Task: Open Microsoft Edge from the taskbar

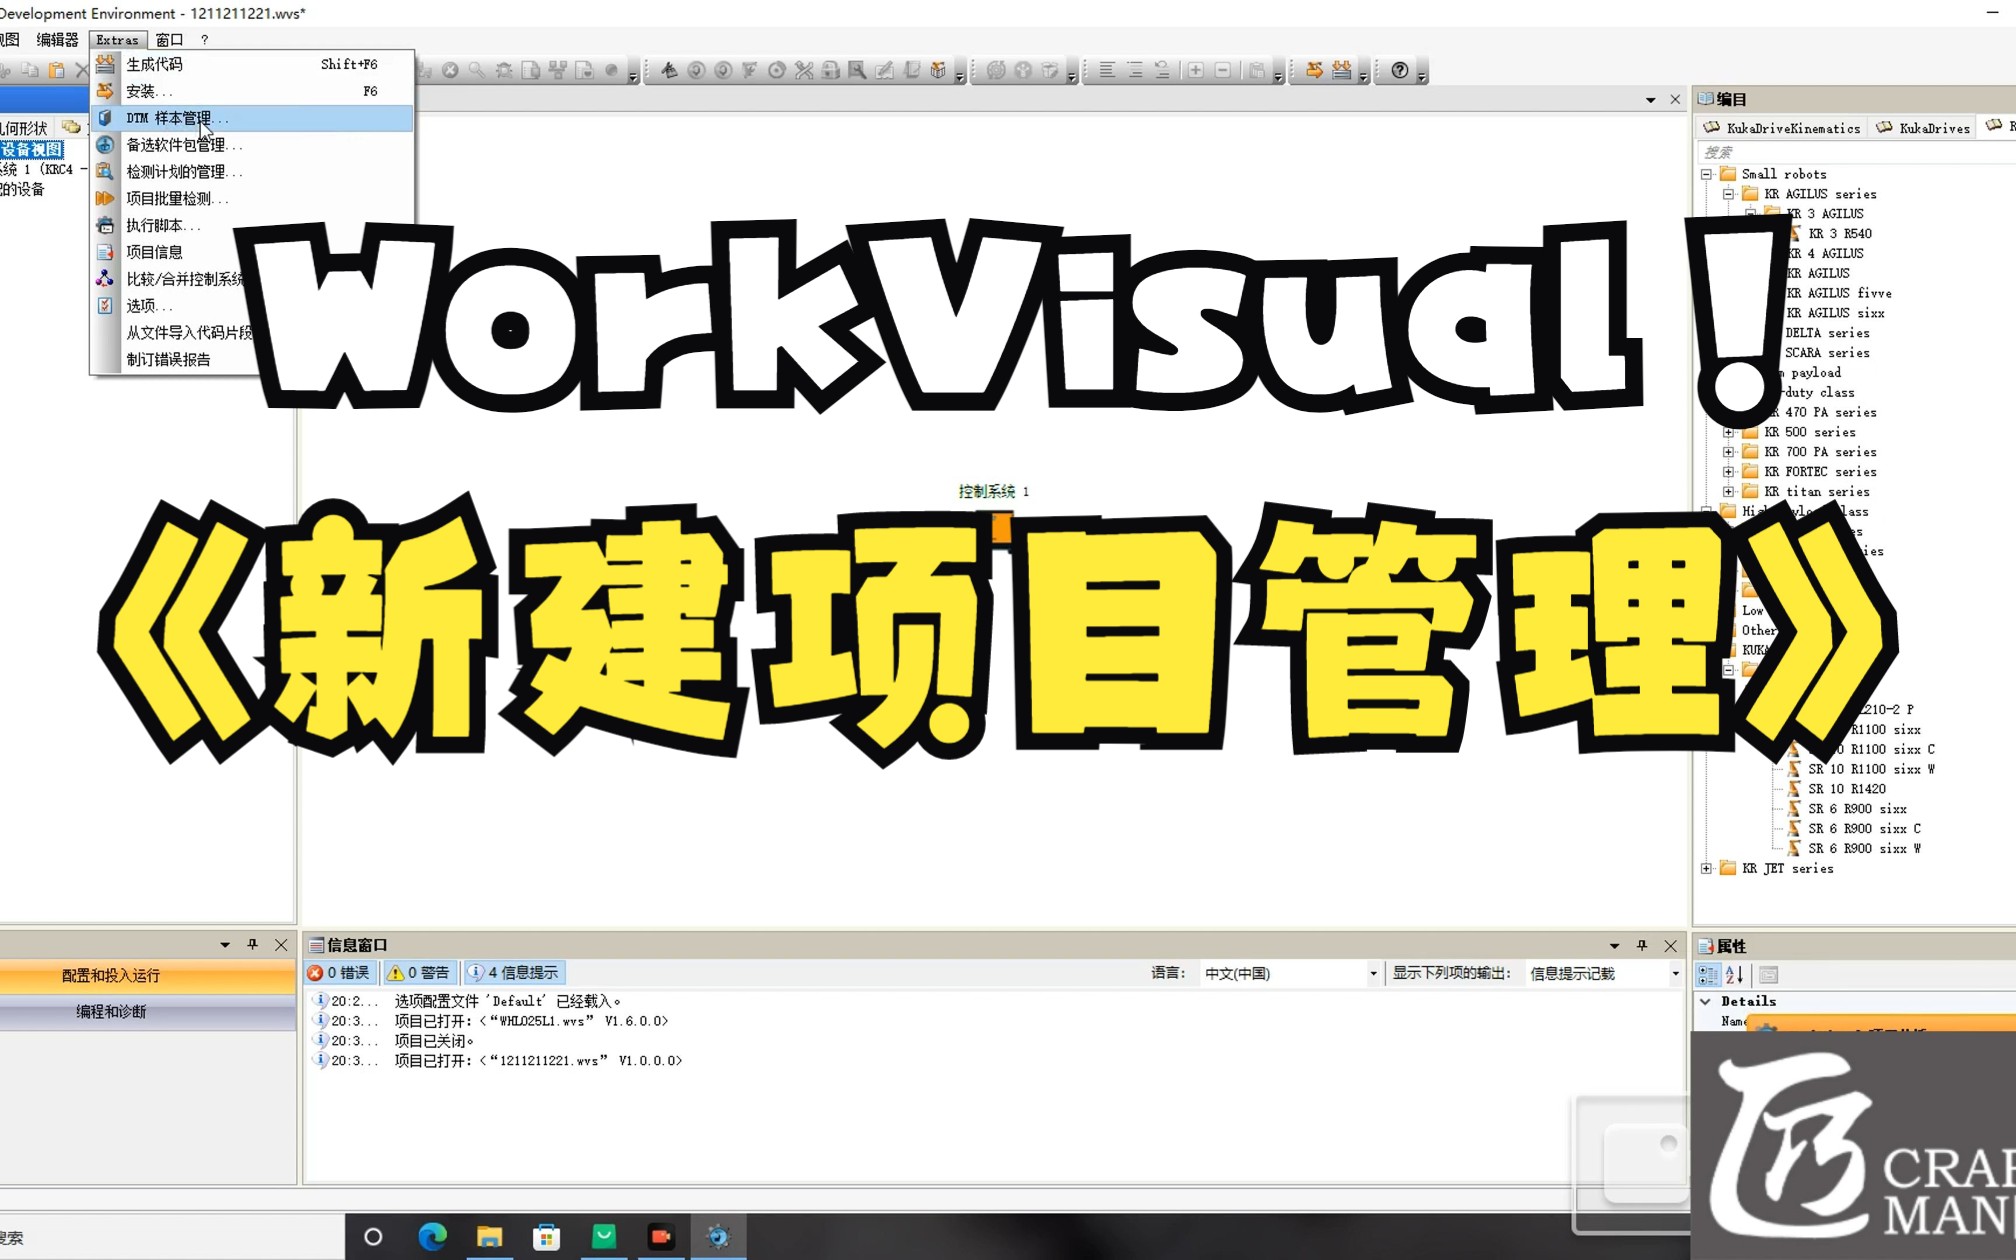Action: [x=432, y=1237]
